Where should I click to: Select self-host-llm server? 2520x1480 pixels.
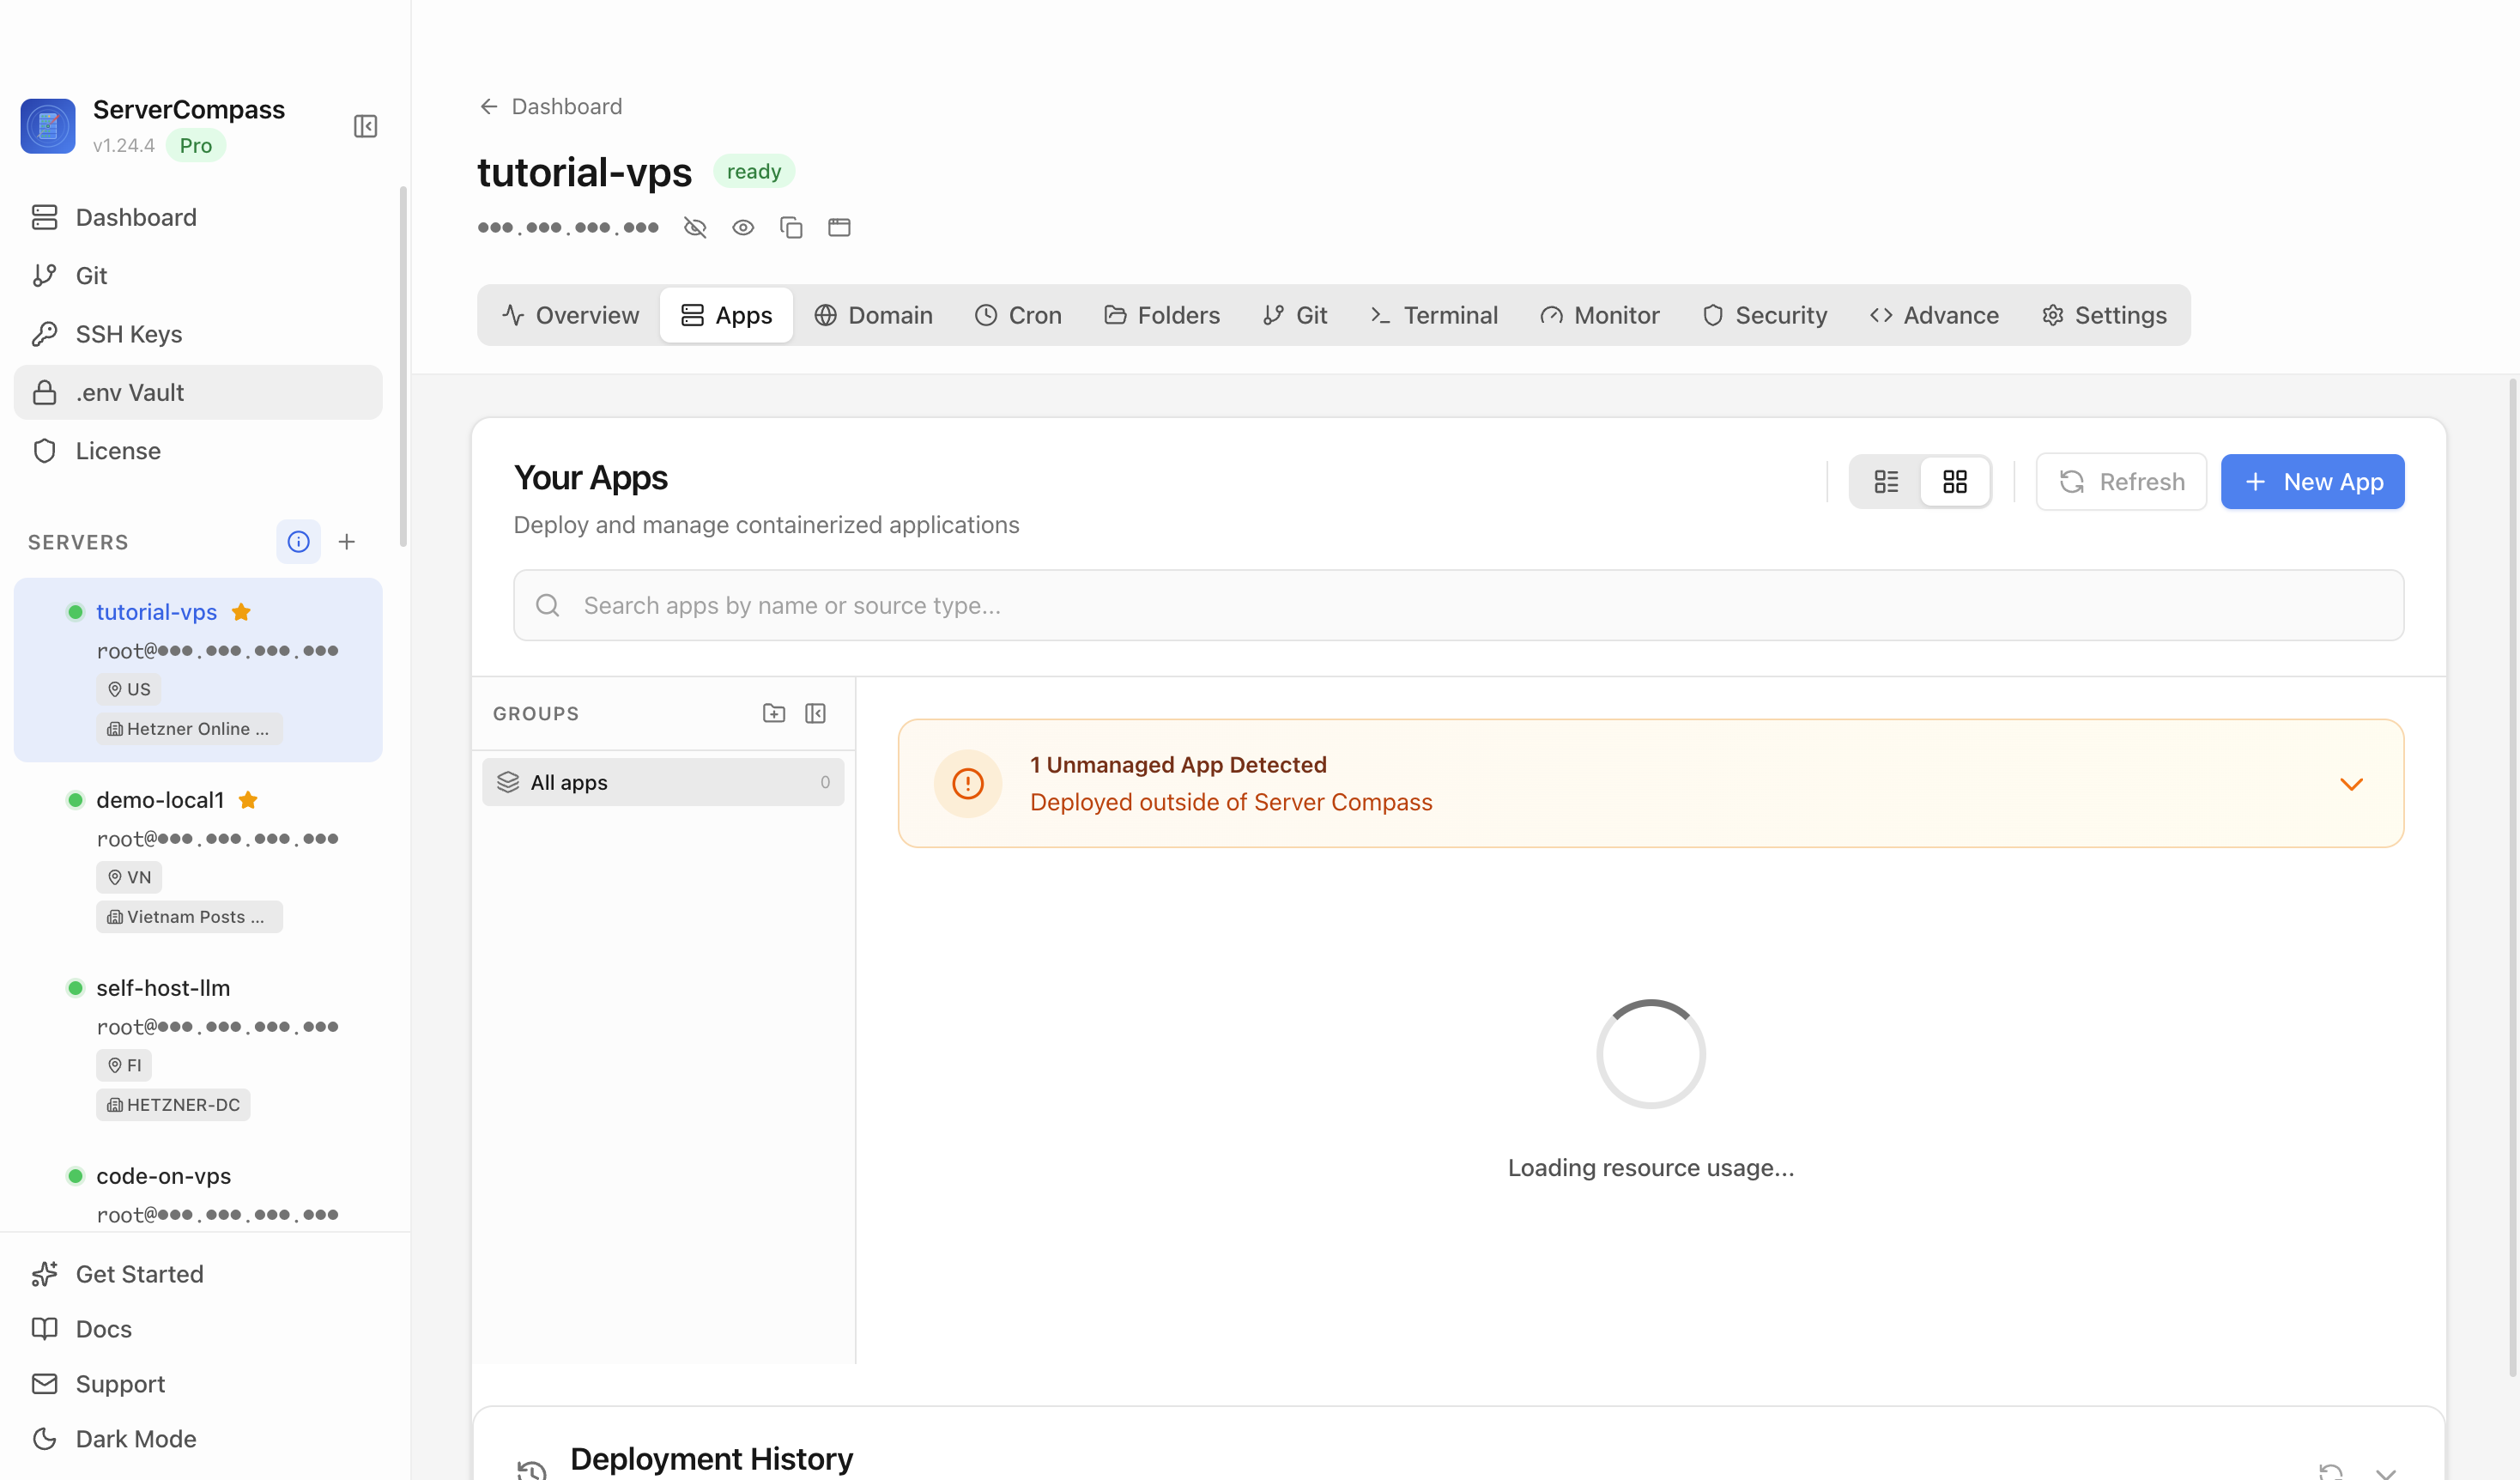[x=198, y=1046]
